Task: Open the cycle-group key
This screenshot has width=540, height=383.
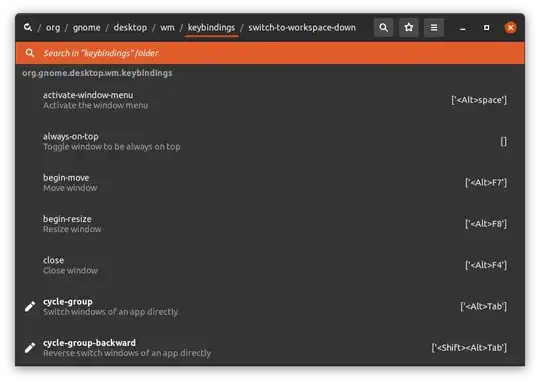Action: pos(270,307)
